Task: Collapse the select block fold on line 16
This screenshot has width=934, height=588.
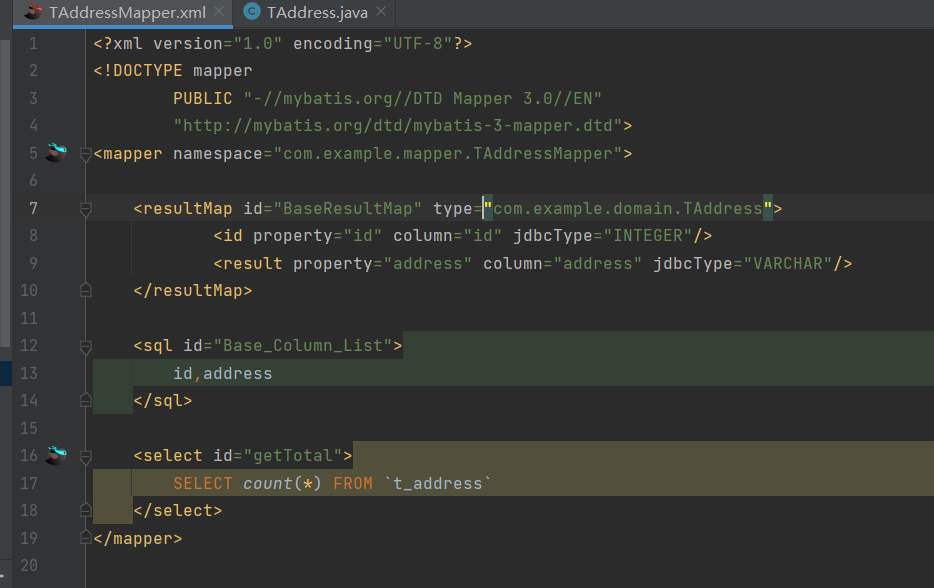Action: tap(85, 457)
